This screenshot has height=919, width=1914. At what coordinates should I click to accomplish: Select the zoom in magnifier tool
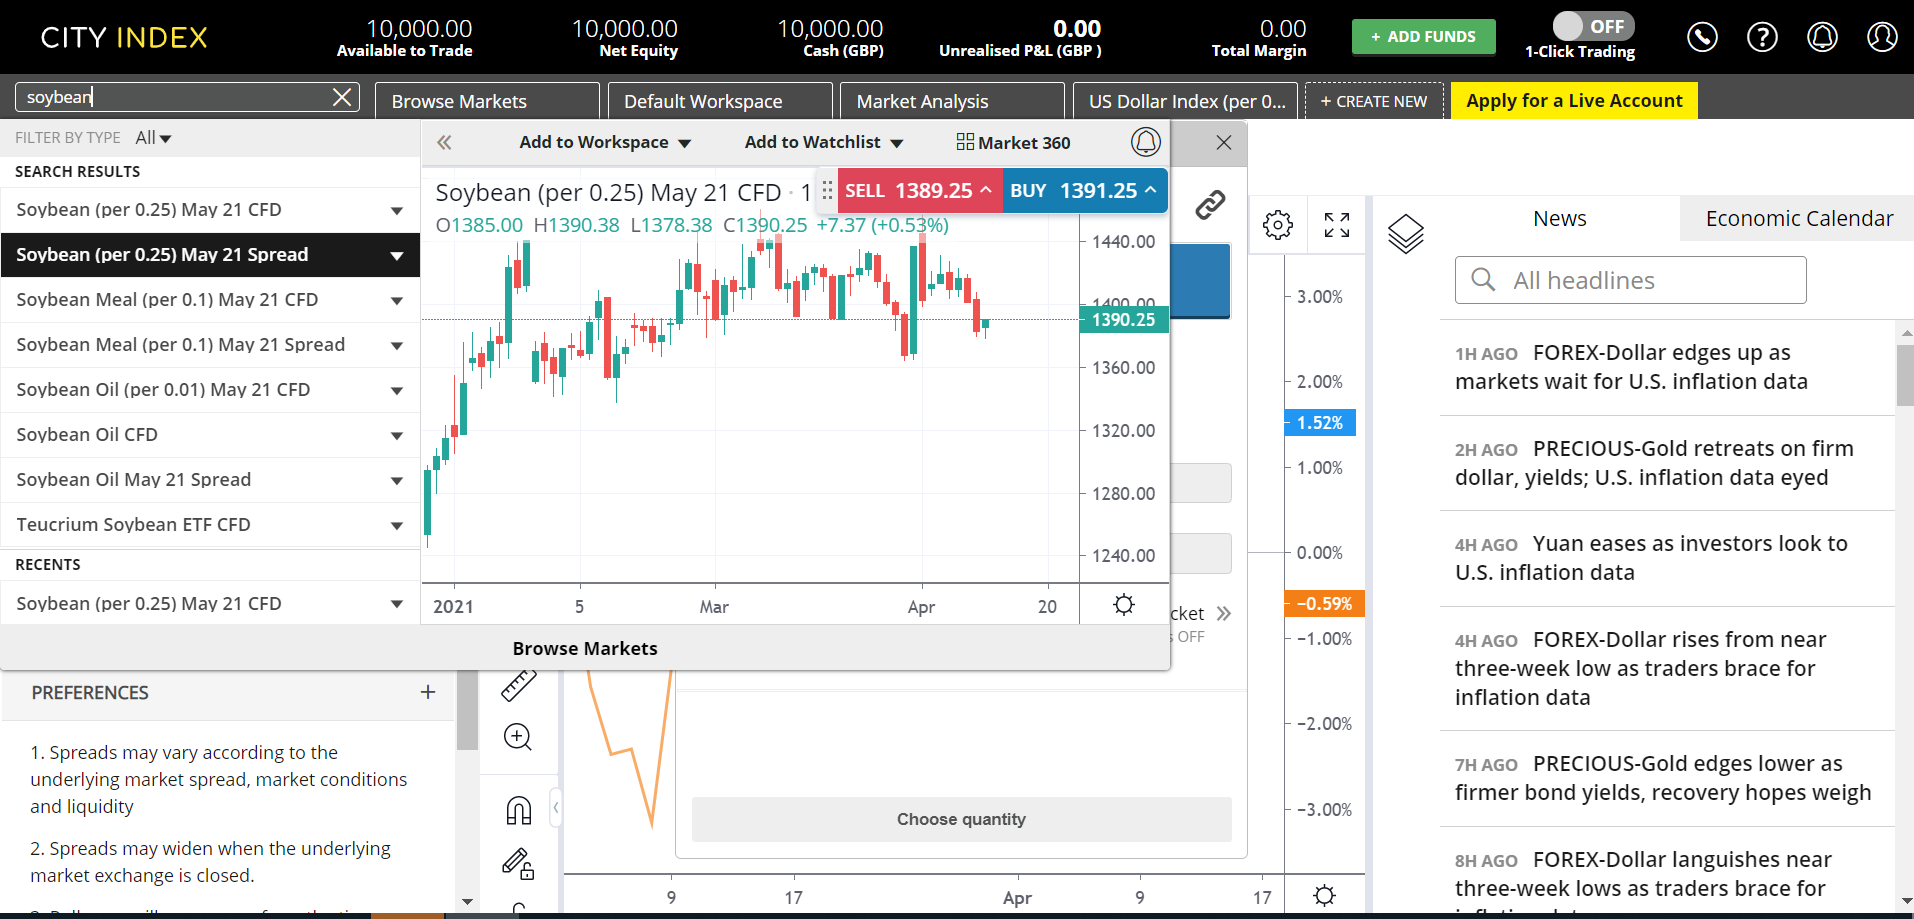518,737
